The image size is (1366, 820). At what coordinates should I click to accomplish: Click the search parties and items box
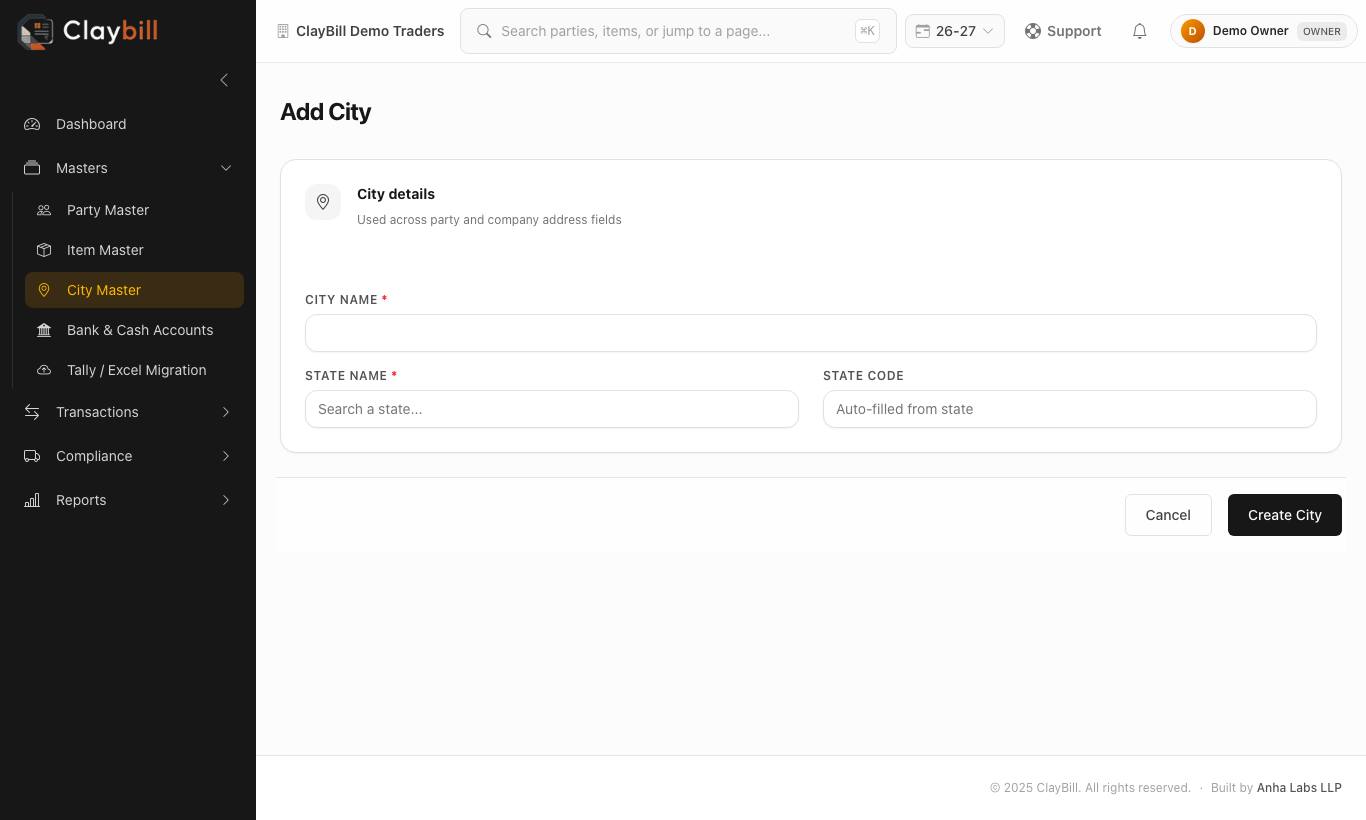coord(678,31)
